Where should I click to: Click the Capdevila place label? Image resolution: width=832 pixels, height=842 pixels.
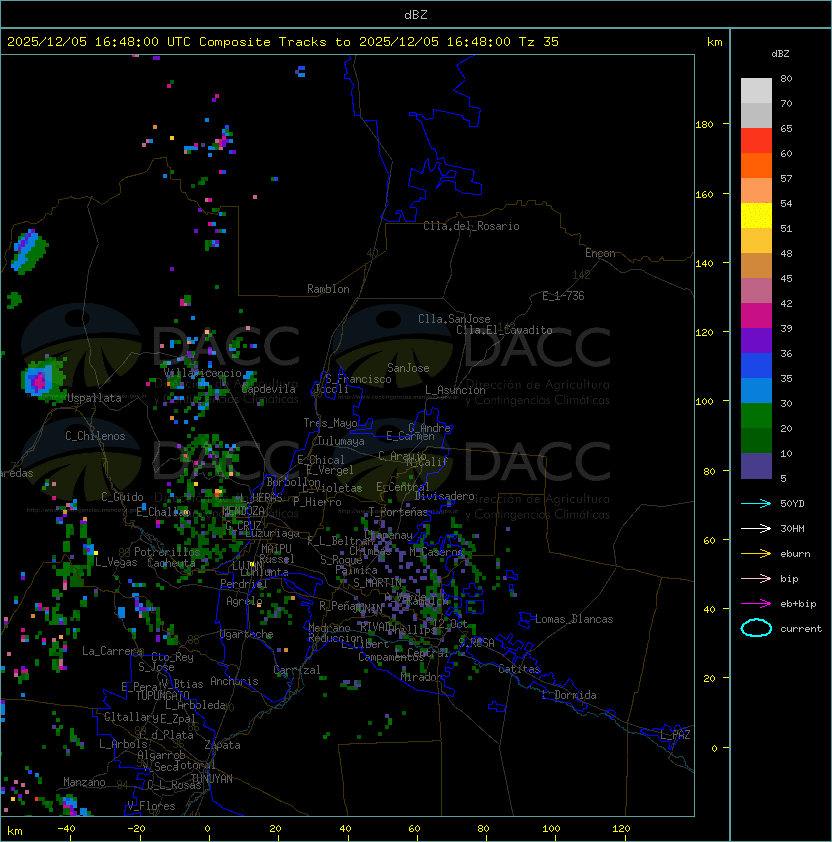click(269, 389)
